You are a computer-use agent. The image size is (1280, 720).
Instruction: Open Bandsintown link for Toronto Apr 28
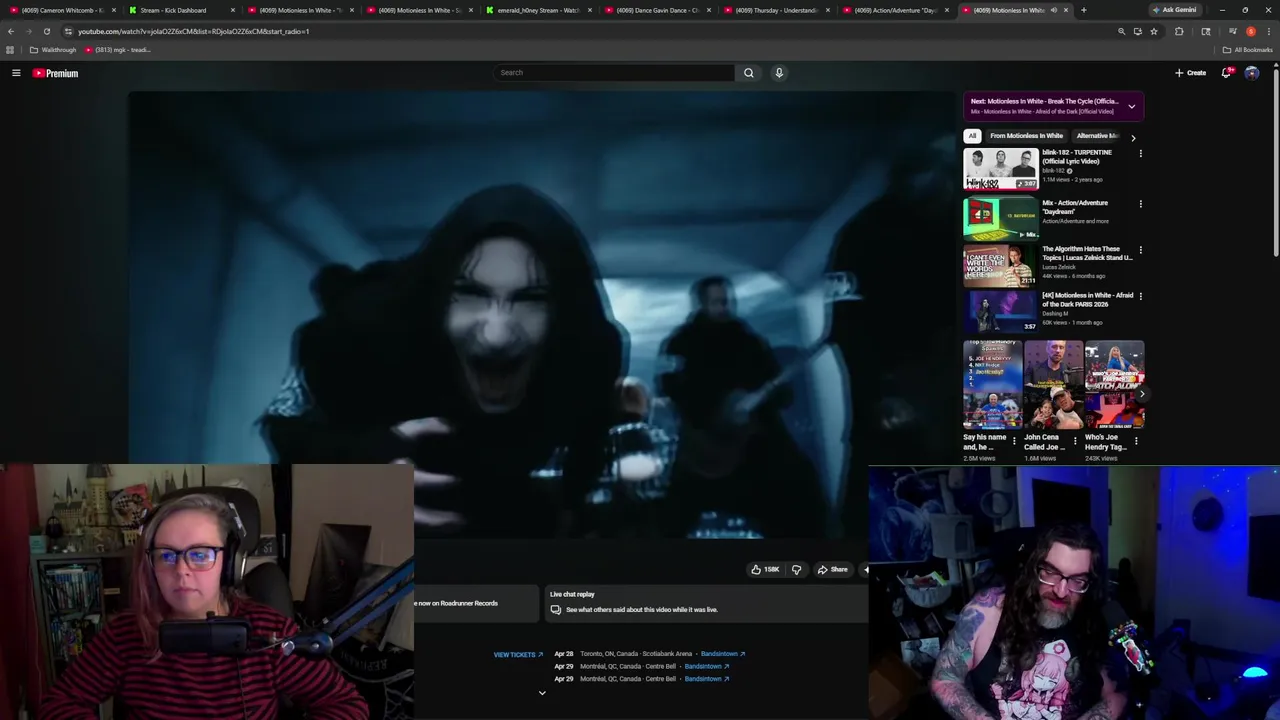click(x=722, y=654)
